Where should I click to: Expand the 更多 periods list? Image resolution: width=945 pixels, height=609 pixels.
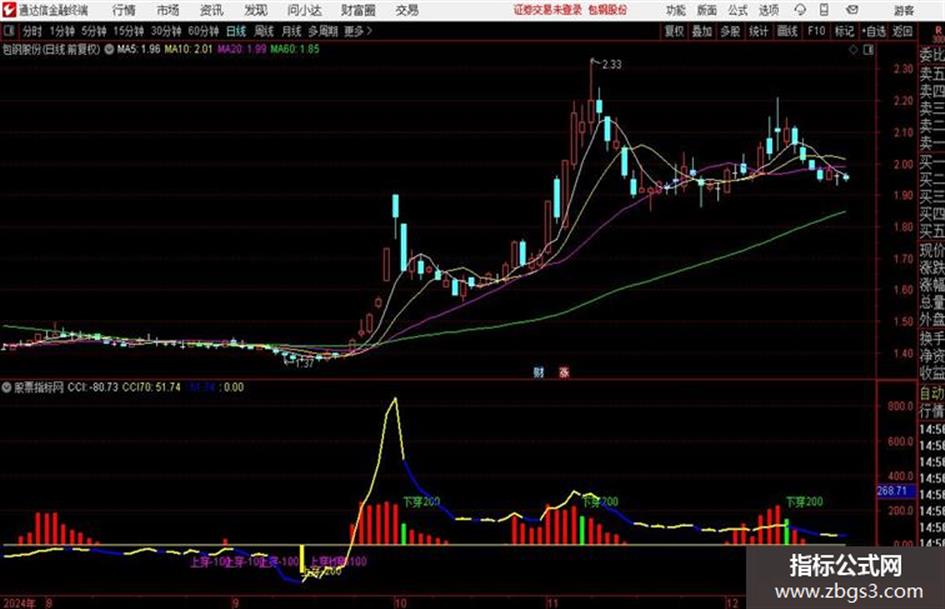tap(358, 31)
